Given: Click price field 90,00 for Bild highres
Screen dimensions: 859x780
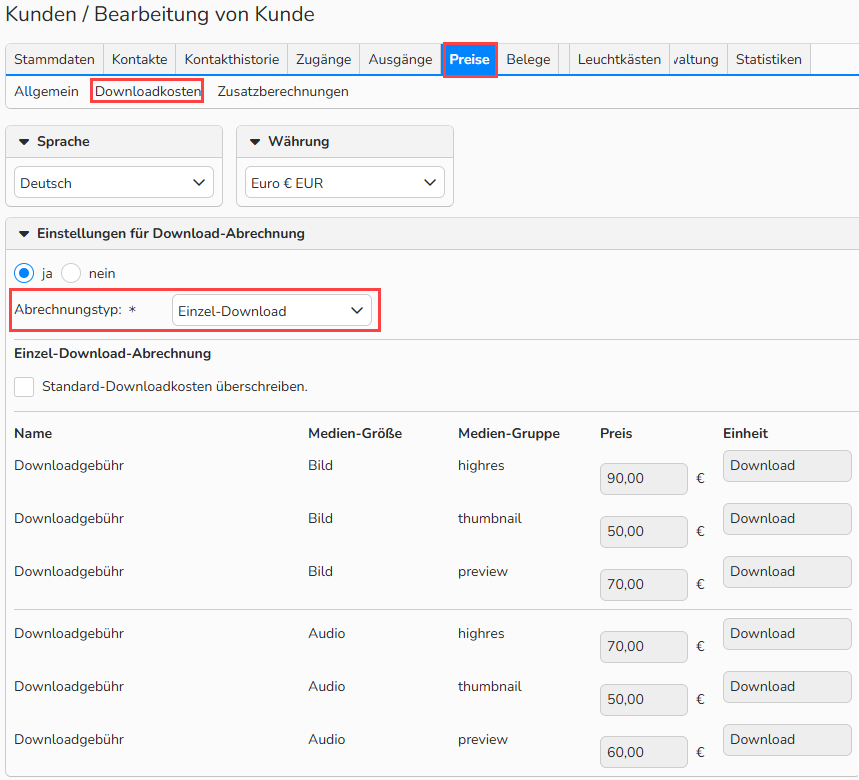Looking at the screenshot, I should 644,479.
